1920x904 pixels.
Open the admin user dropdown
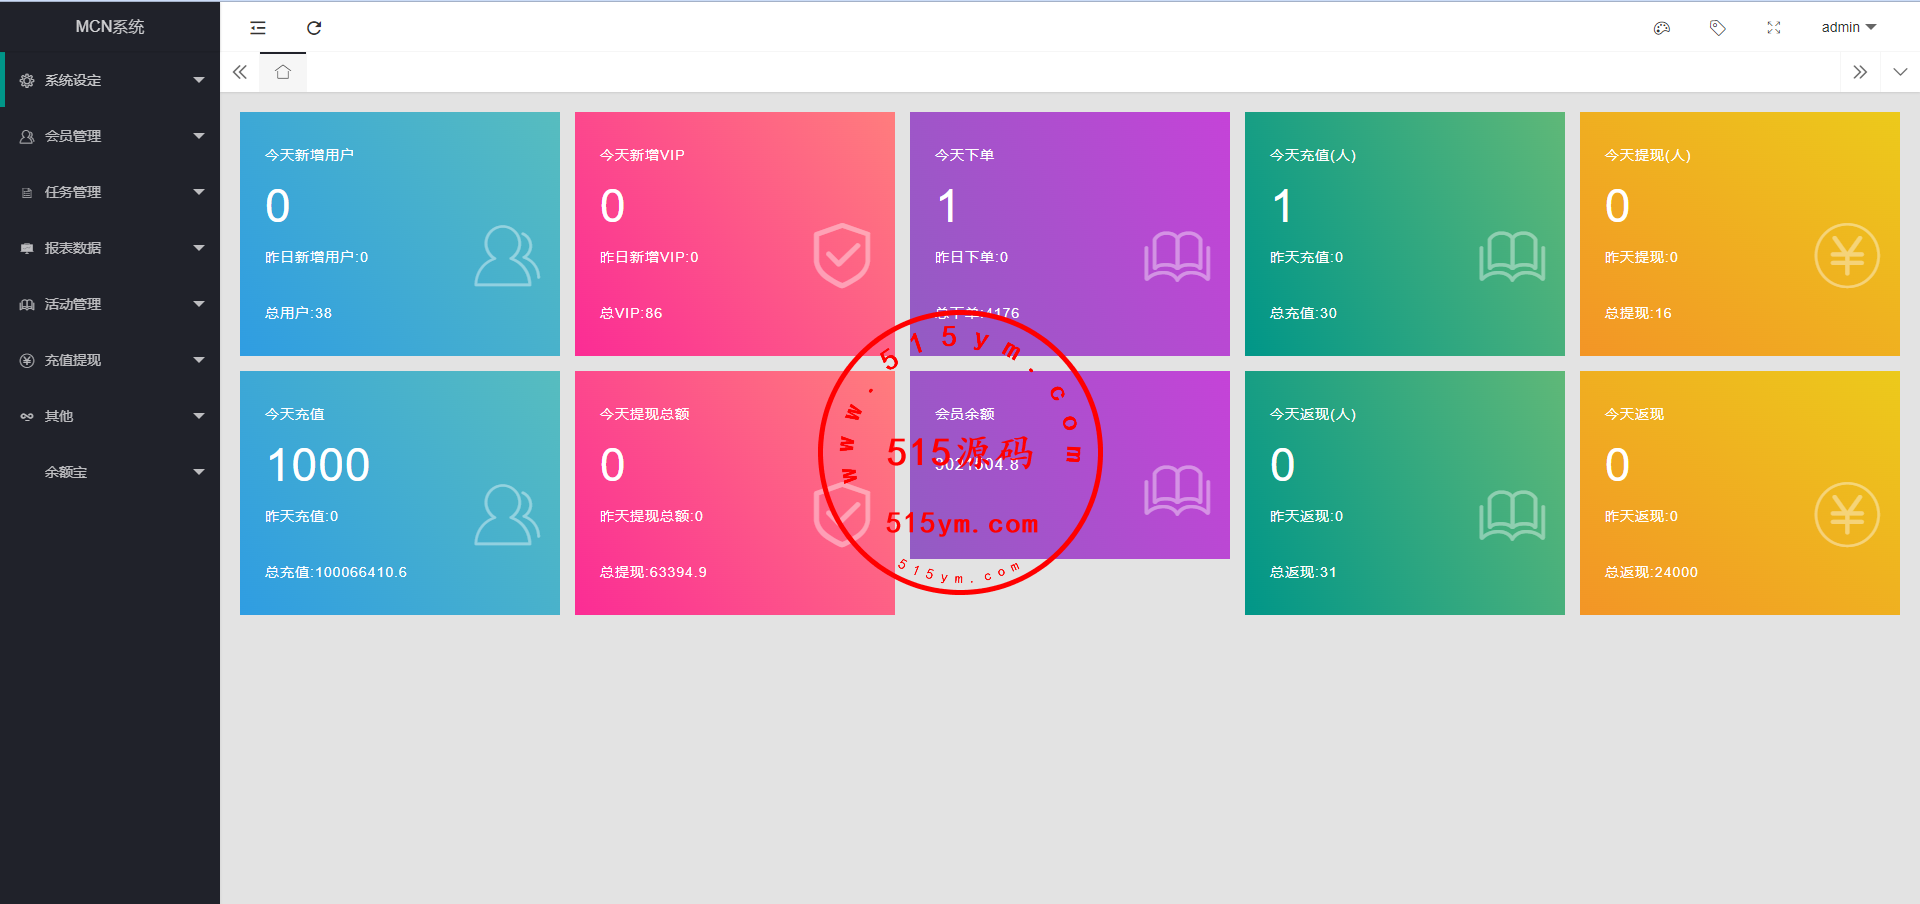[x=1848, y=28]
